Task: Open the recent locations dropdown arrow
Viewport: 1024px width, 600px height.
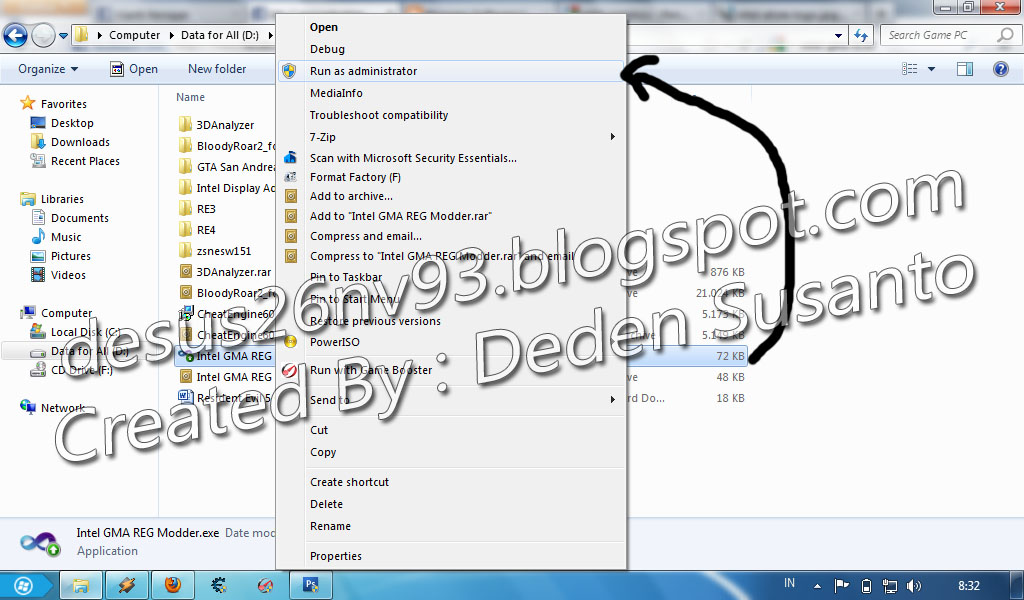Action: click(x=63, y=36)
